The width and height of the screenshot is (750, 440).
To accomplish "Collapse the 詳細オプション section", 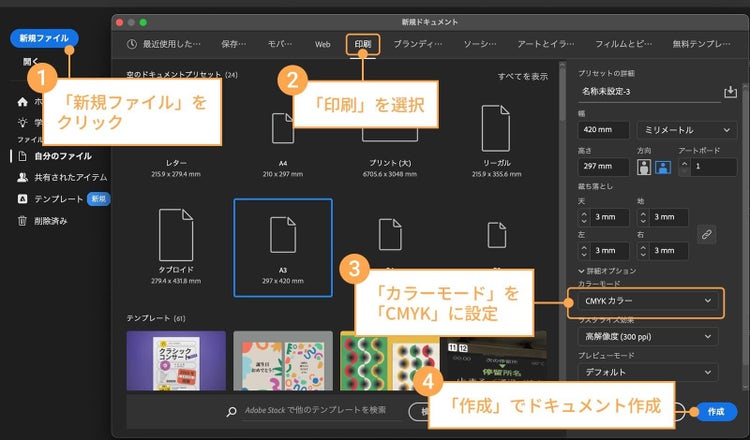I will (607, 271).
